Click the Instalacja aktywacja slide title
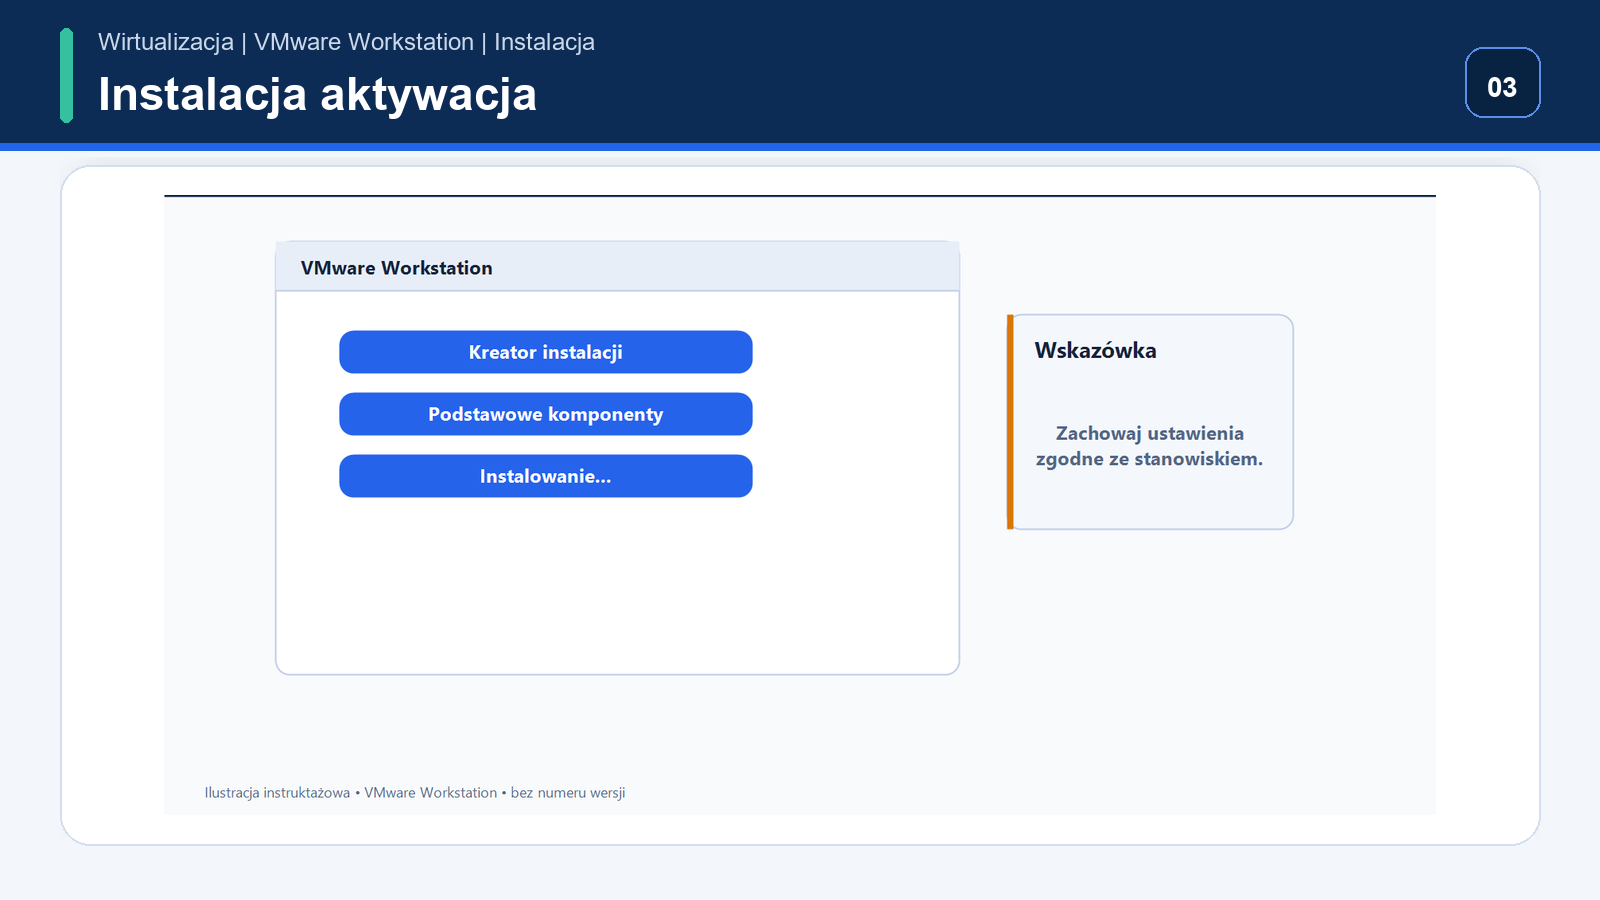The width and height of the screenshot is (1600, 900). pos(317,95)
